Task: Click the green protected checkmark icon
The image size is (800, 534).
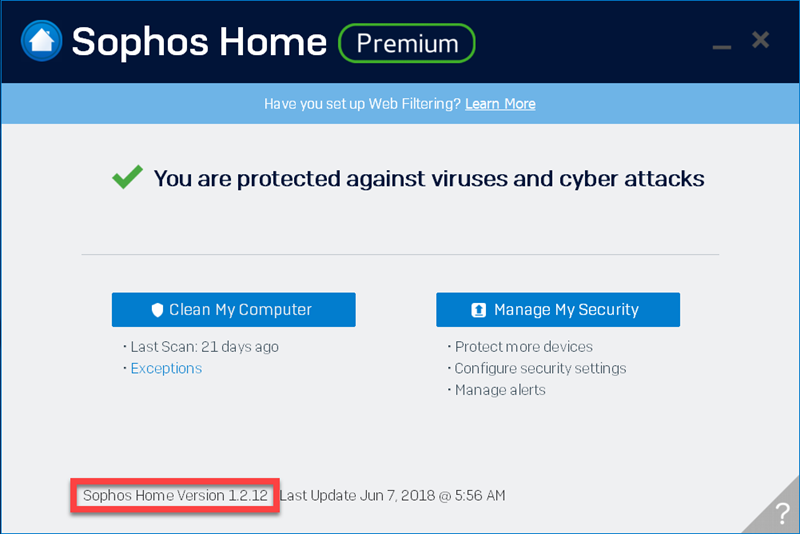Action: coord(127,178)
